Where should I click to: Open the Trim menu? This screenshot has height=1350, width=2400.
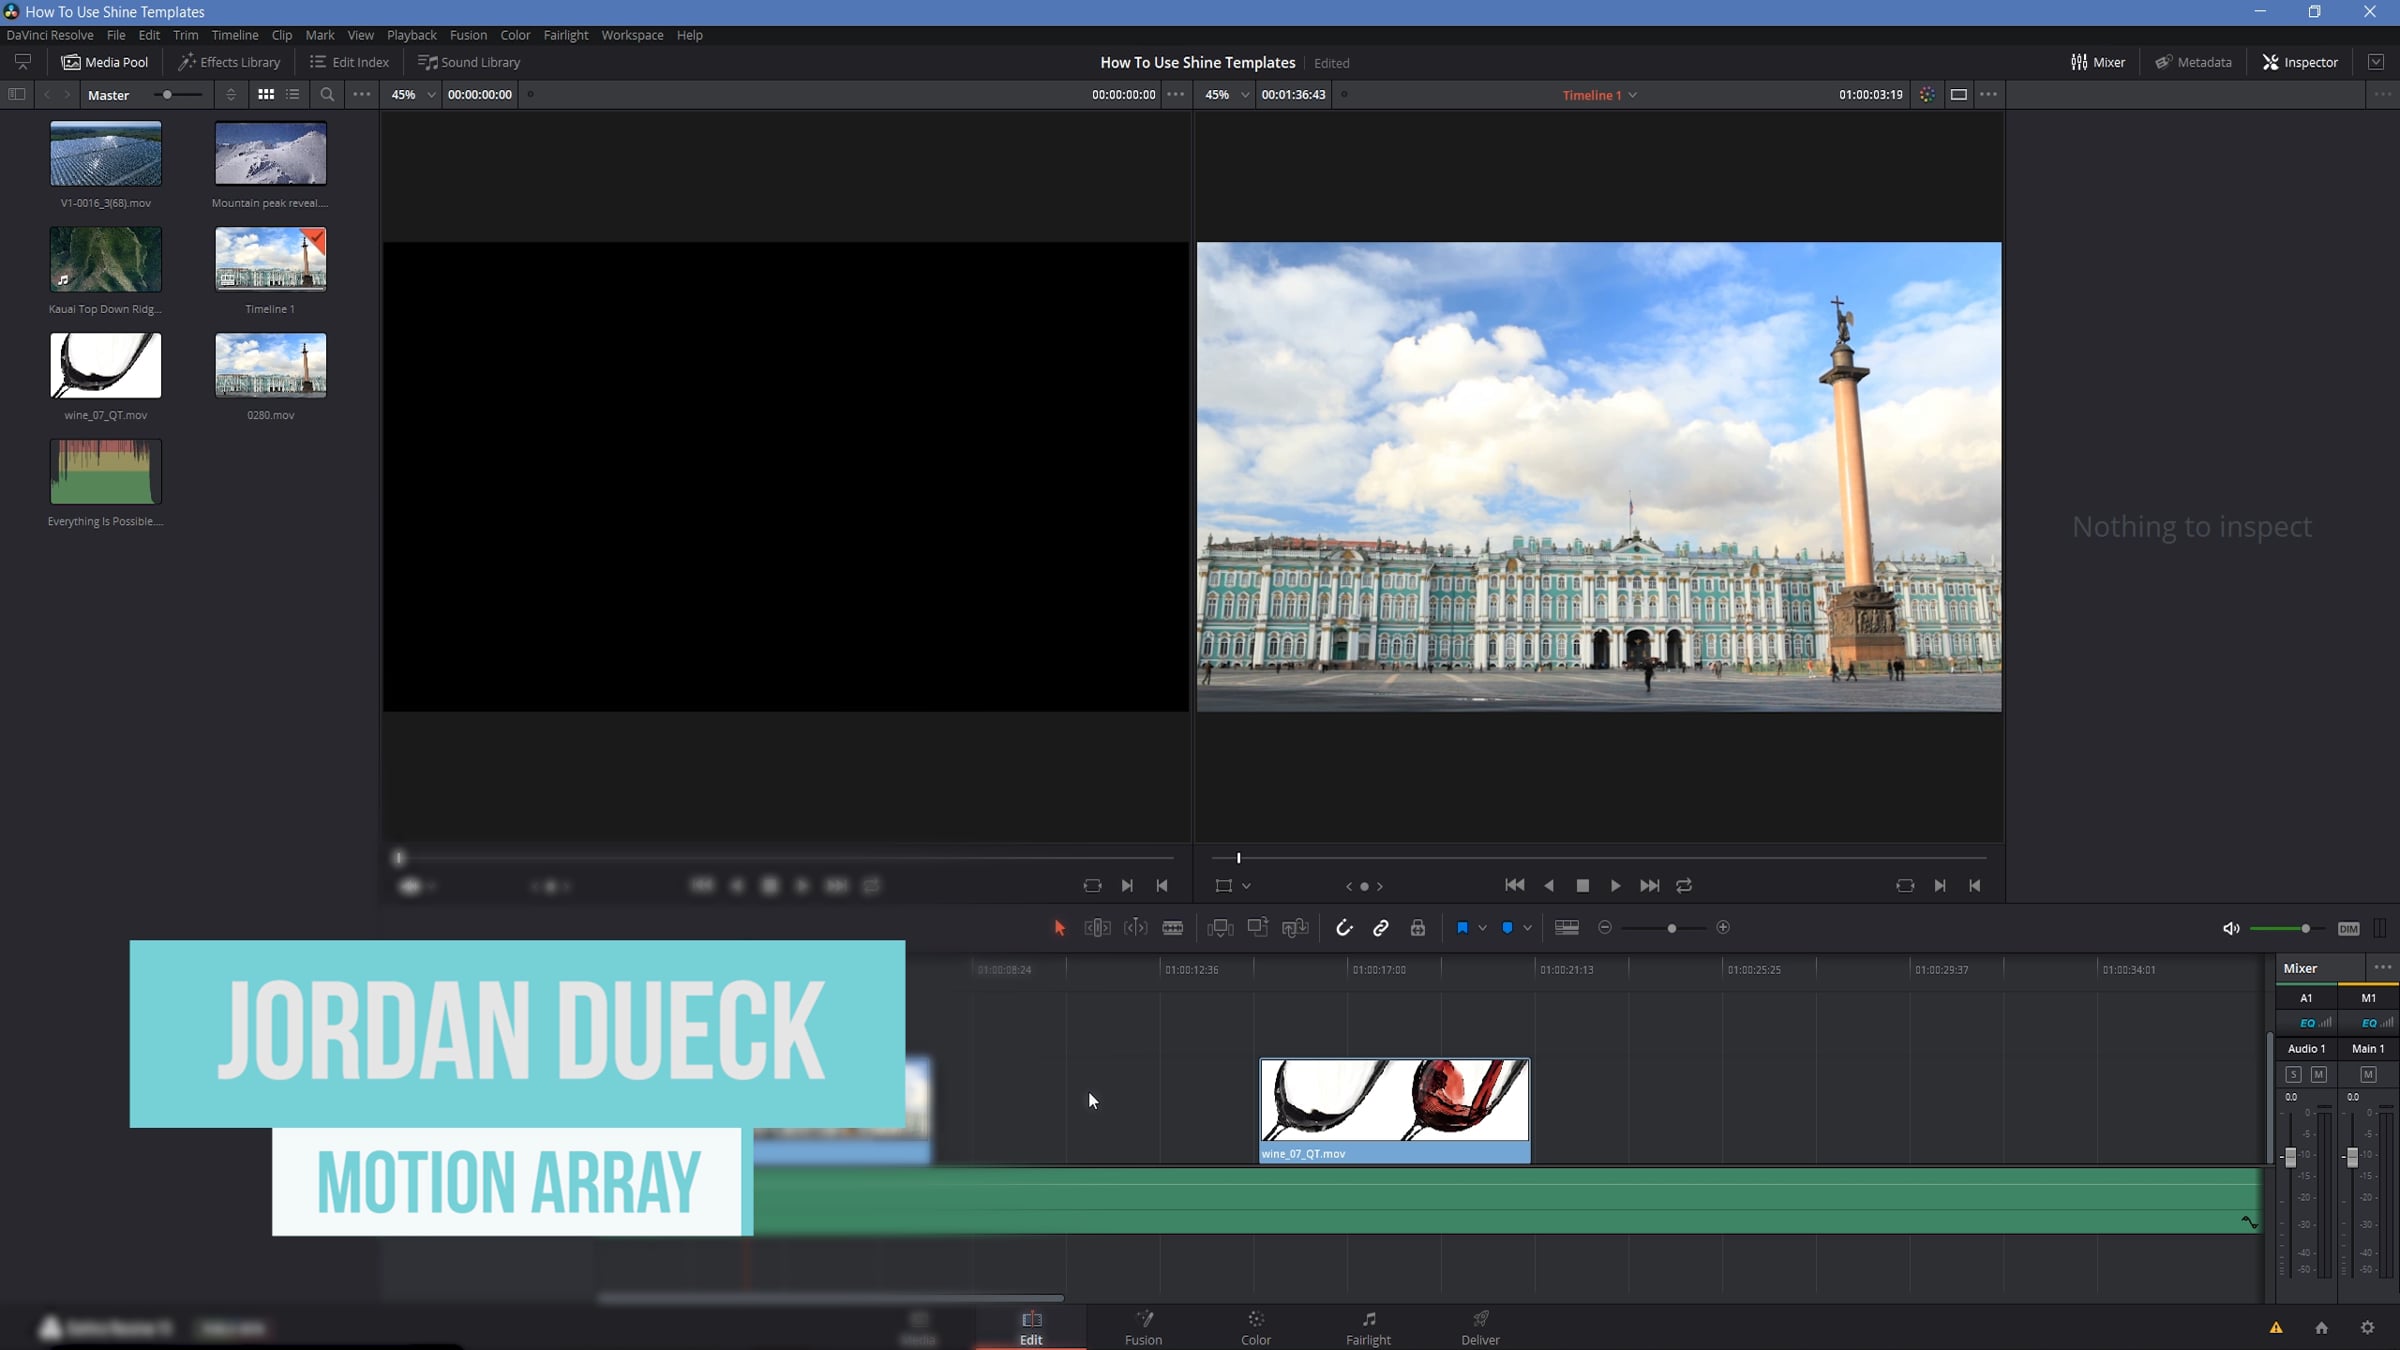click(185, 35)
